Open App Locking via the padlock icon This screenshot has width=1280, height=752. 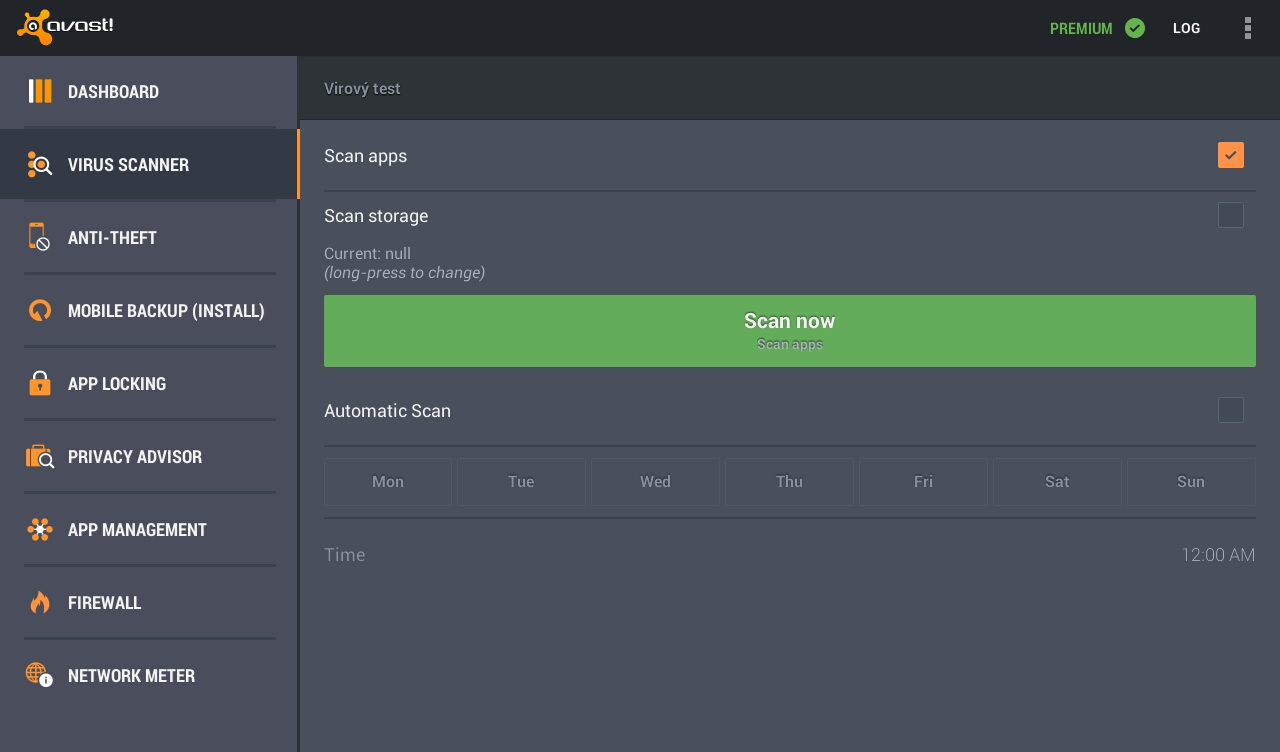pyautogui.click(x=40, y=383)
